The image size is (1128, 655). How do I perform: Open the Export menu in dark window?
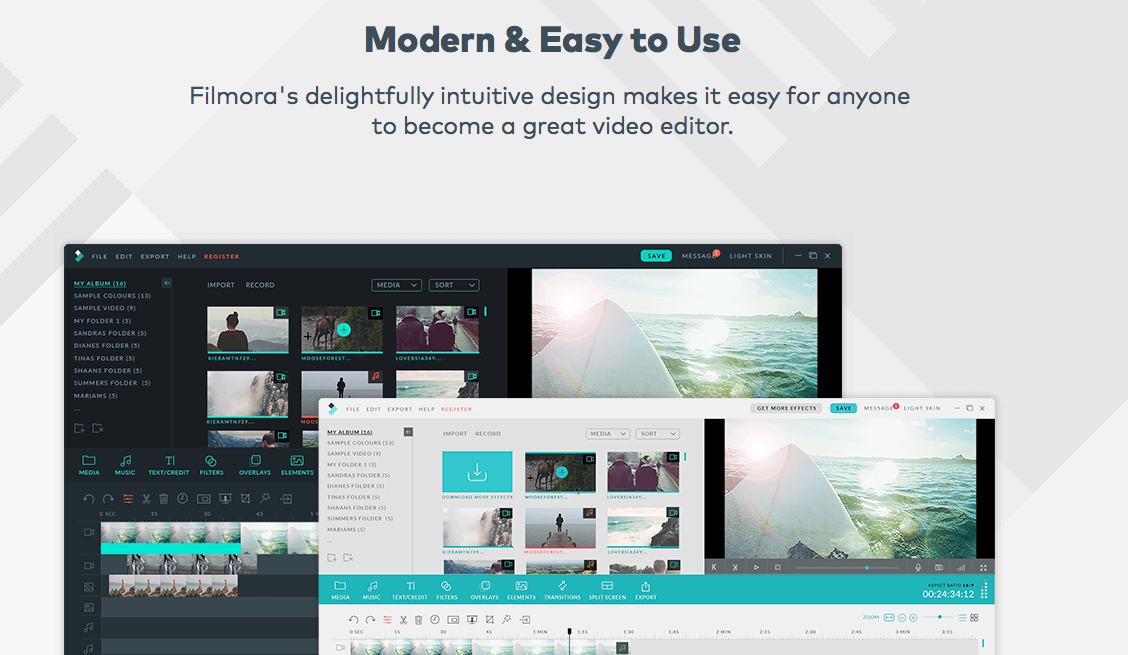pos(155,257)
